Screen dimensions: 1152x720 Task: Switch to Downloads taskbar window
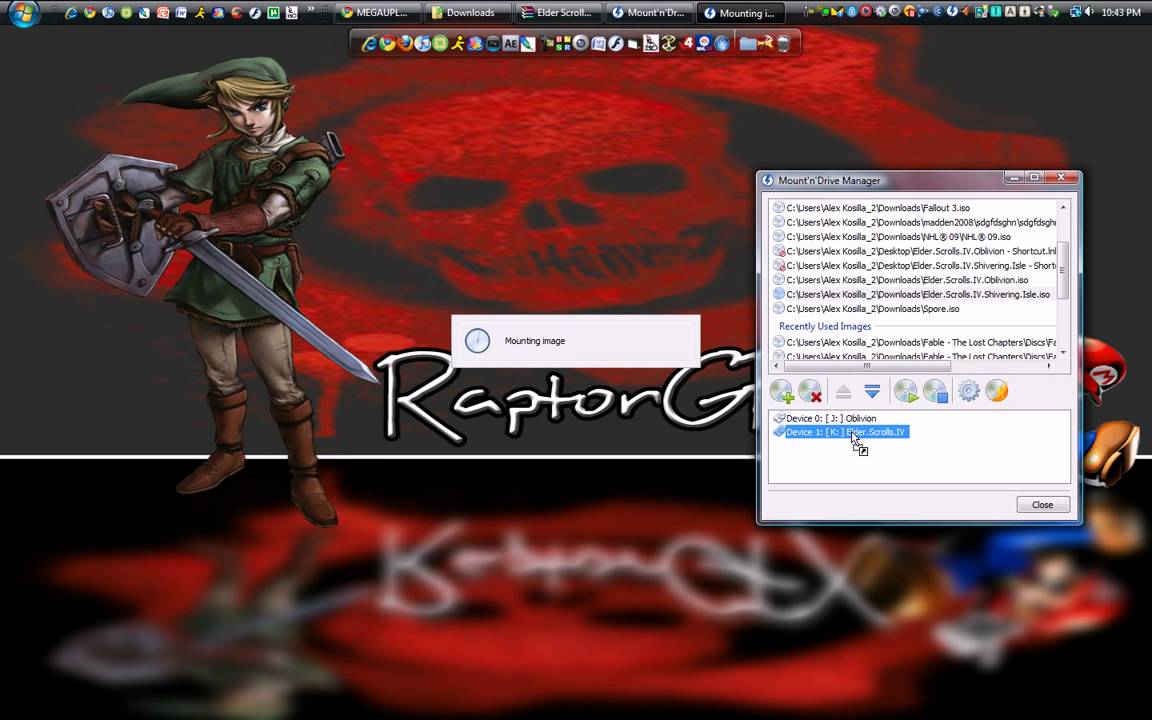tap(469, 12)
